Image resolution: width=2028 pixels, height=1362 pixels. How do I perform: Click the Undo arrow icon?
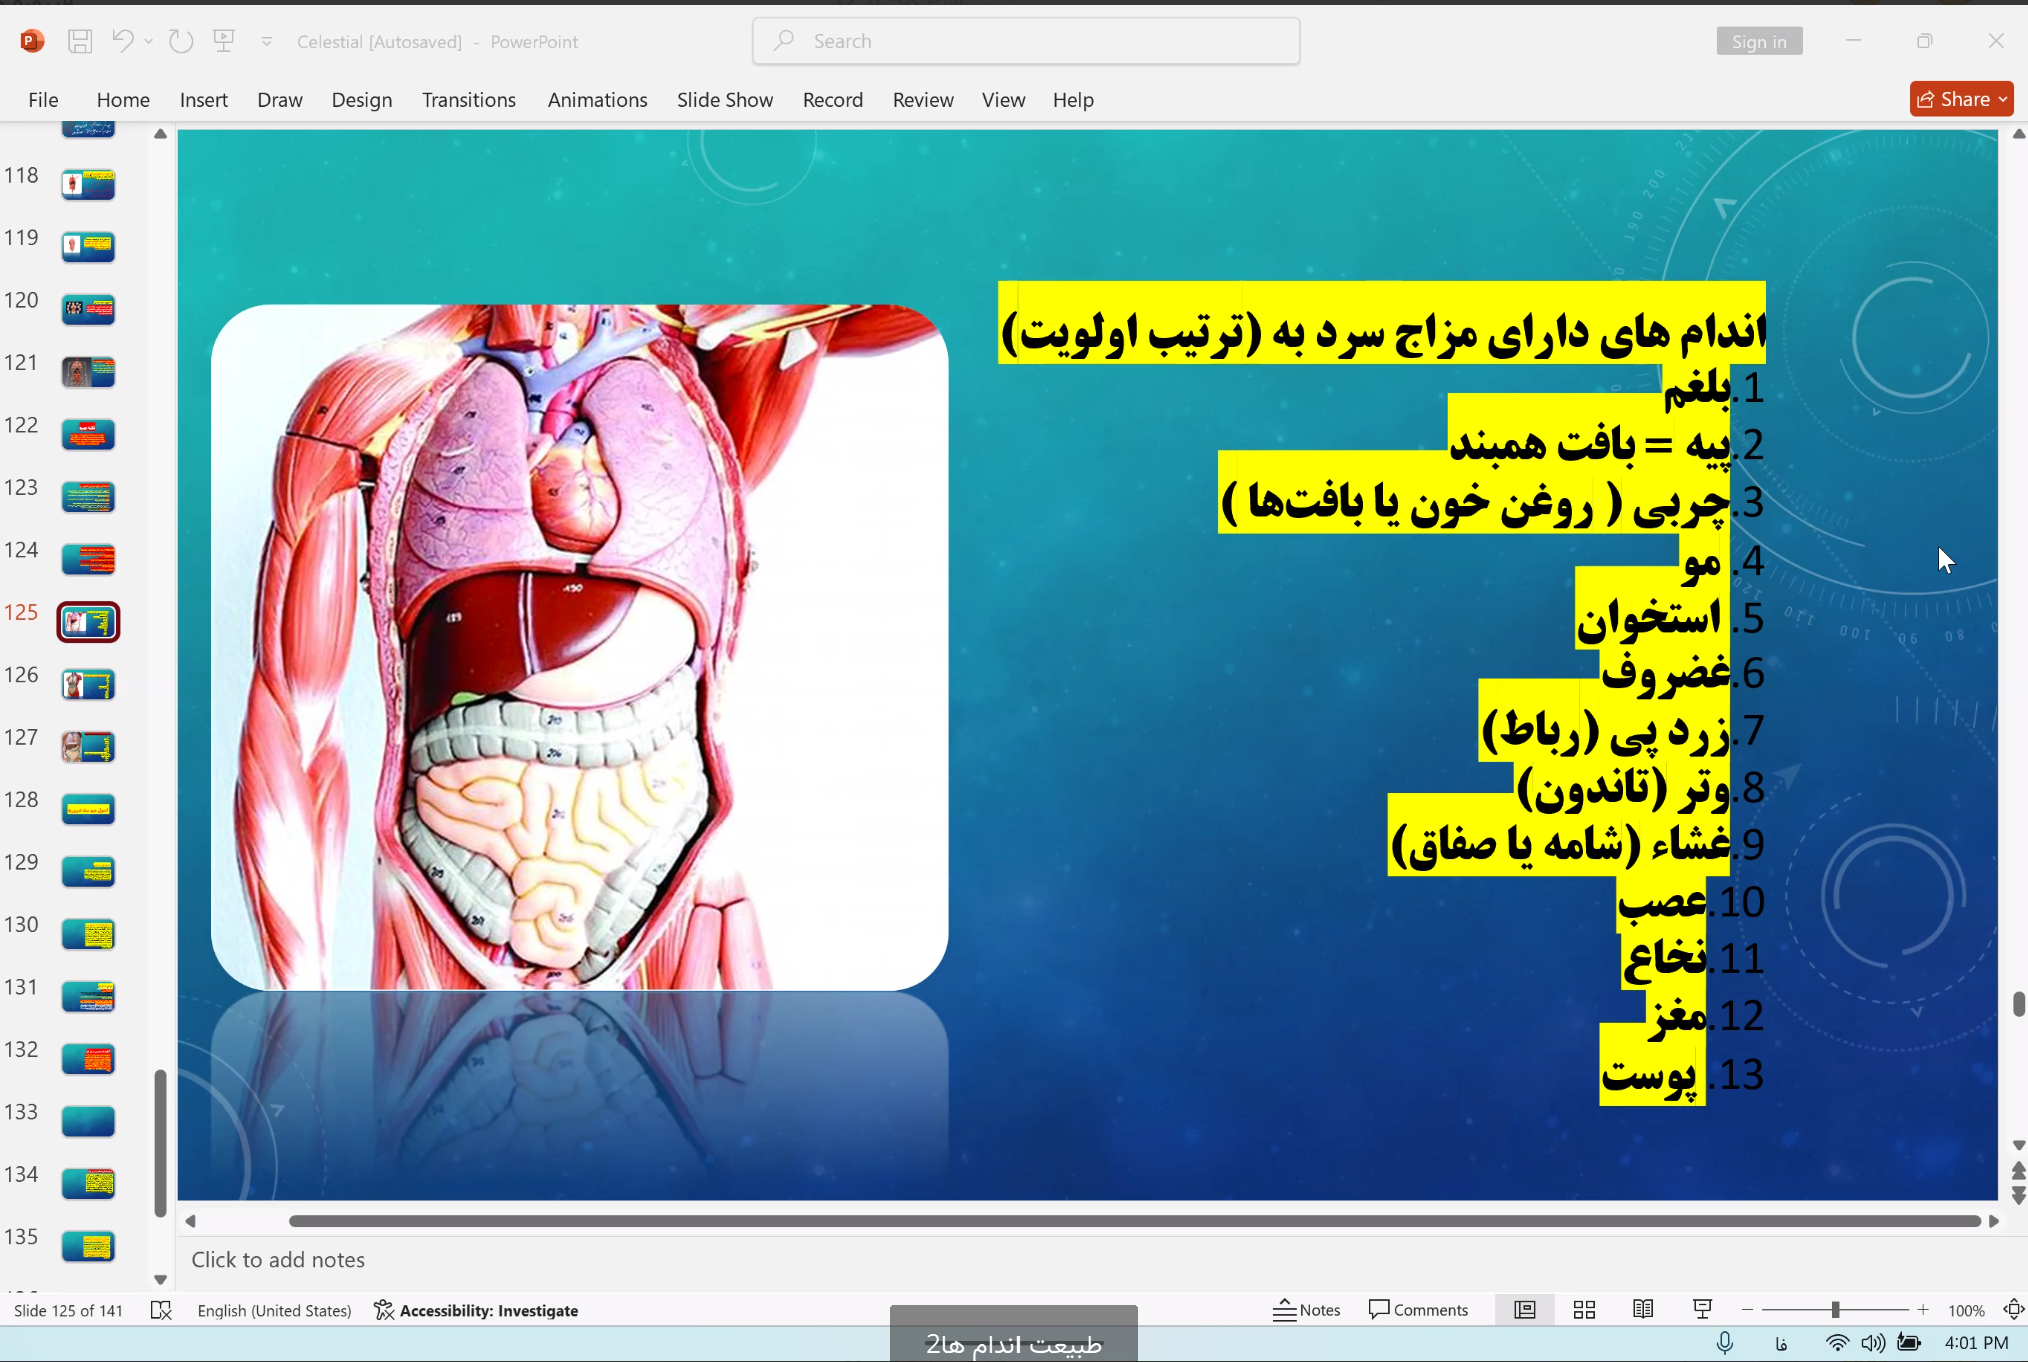(x=123, y=41)
